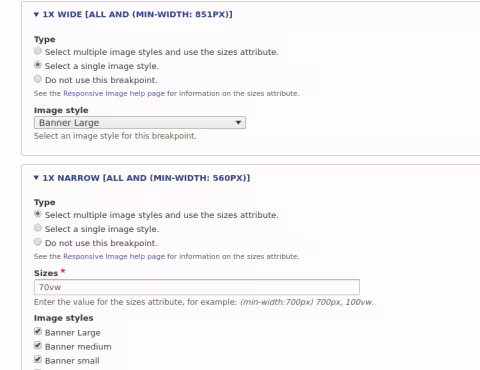Select multiple image styles radio for 1X WIDE

point(38,51)
